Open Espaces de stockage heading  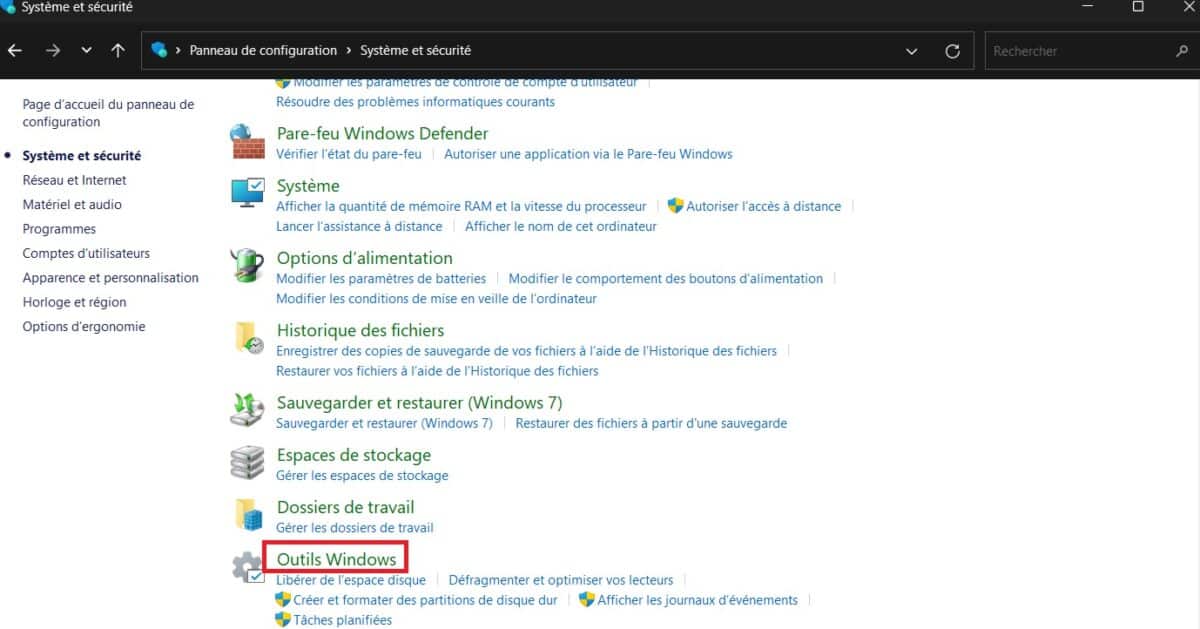354,455
